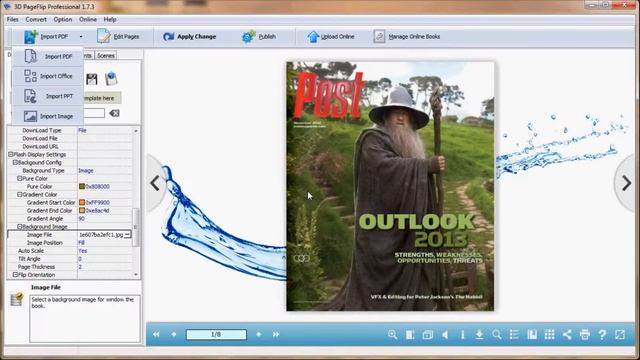This screenshot has width=640, height=360.
Task: Click the Image File browse ellipsis button
Action: point(127,235)
